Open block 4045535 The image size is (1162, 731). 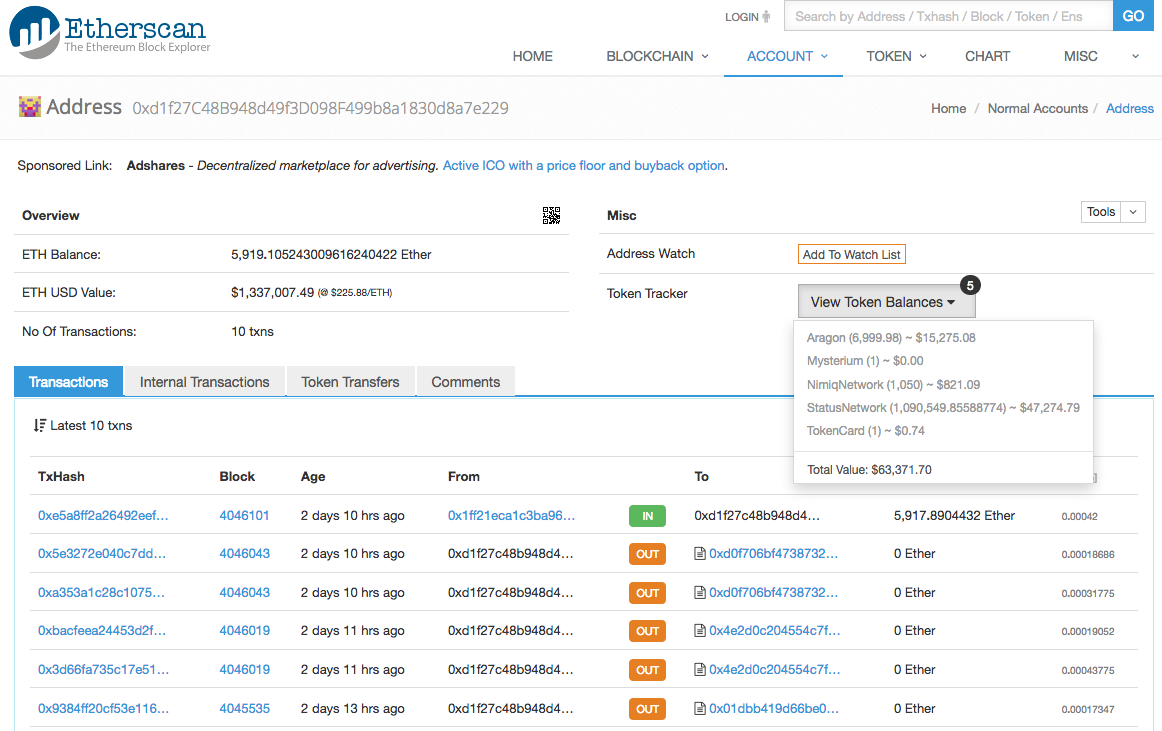[245, 708]
